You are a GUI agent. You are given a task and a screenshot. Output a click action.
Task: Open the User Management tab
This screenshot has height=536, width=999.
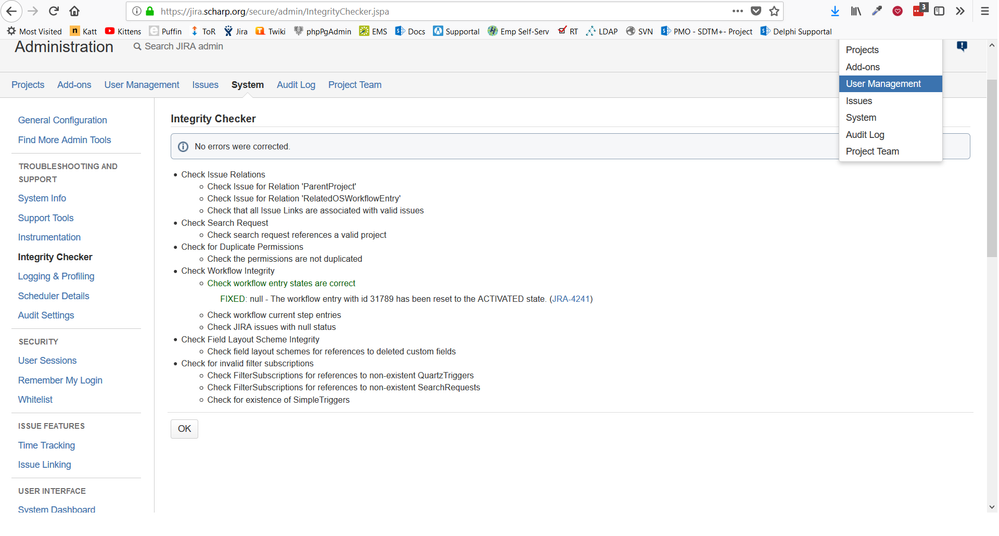tap(141, 85)
